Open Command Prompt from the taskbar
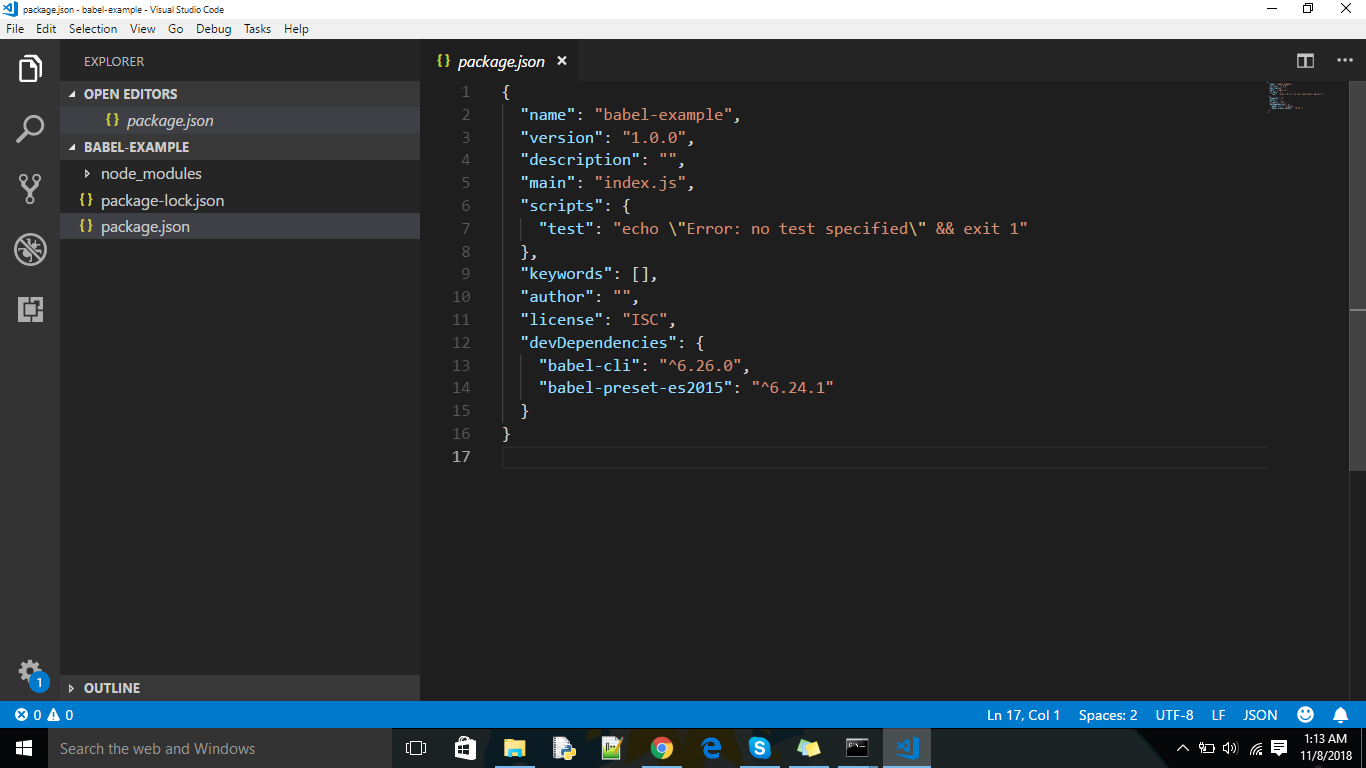 tap(857, 748)
